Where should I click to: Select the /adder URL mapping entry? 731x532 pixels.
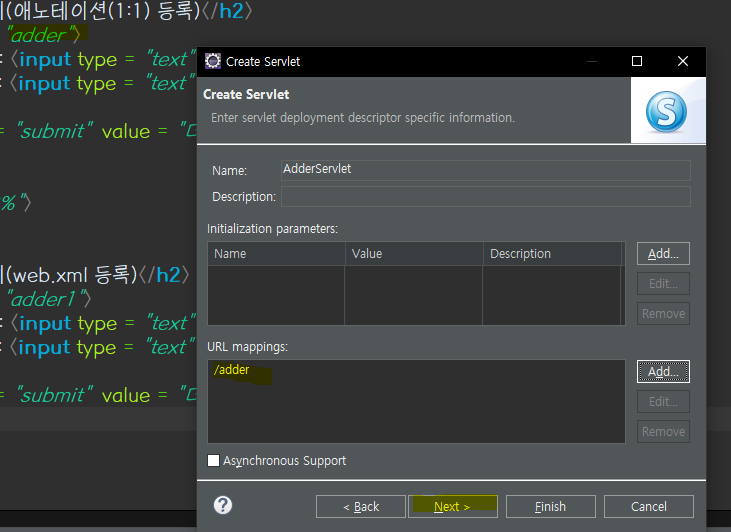pos(232,370)
